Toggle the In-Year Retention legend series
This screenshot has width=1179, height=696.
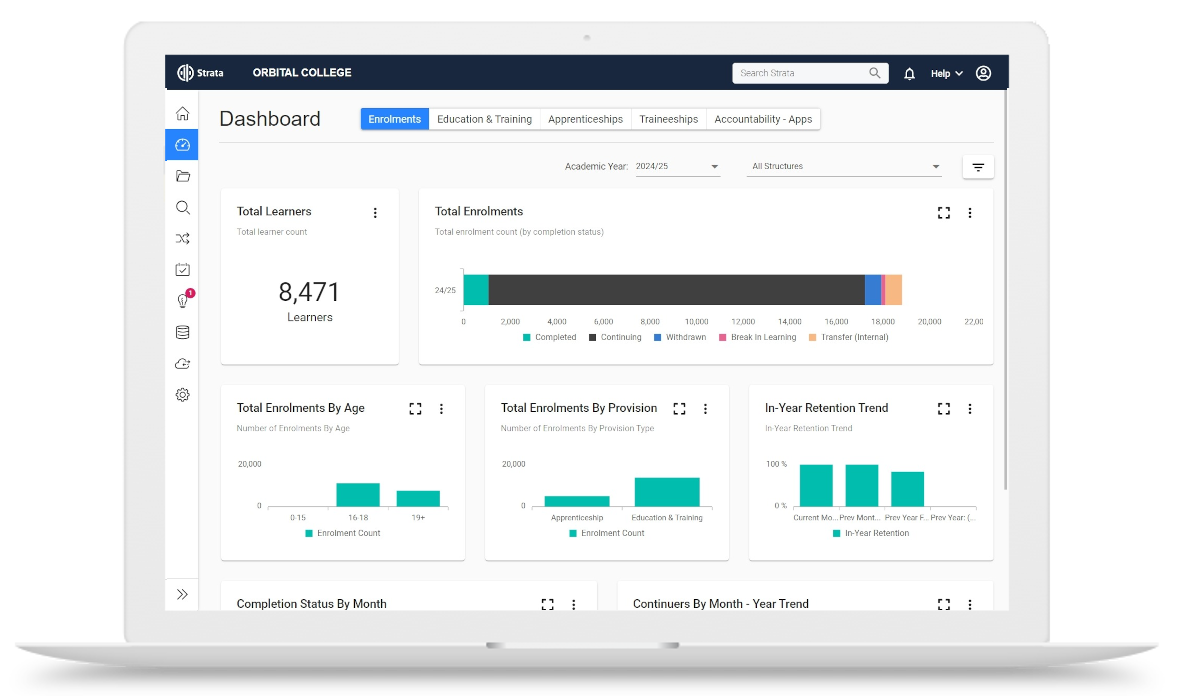871,534
